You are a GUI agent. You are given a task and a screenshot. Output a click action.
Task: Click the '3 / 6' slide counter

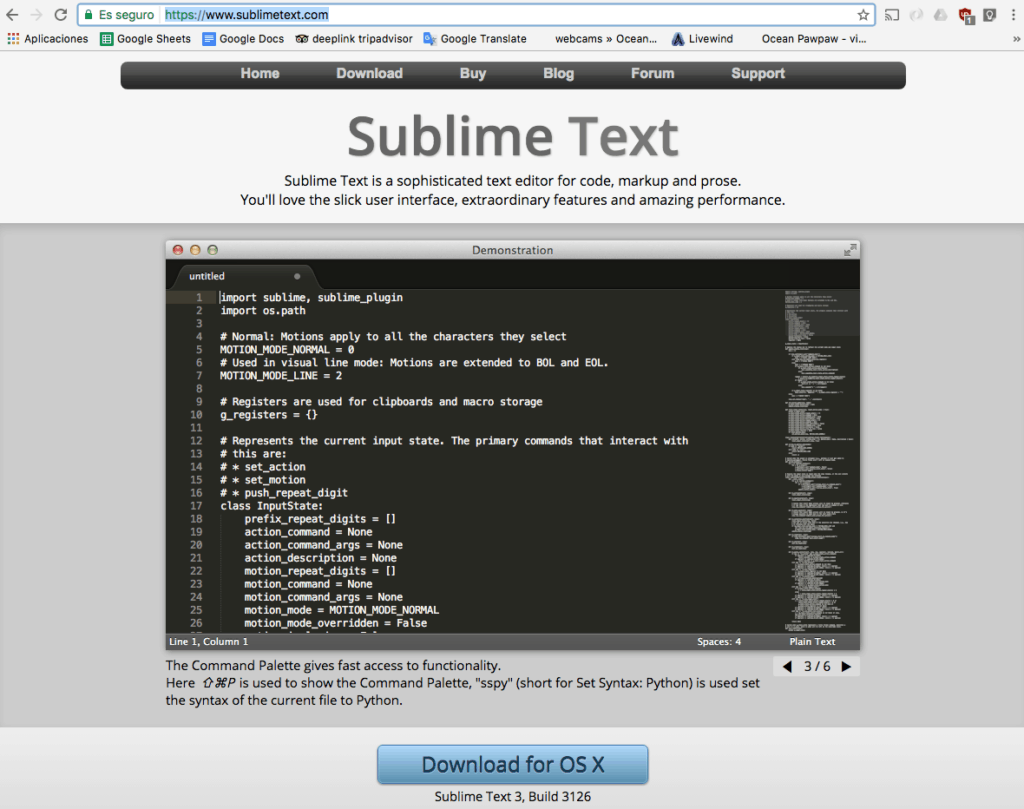pos(817,667)
